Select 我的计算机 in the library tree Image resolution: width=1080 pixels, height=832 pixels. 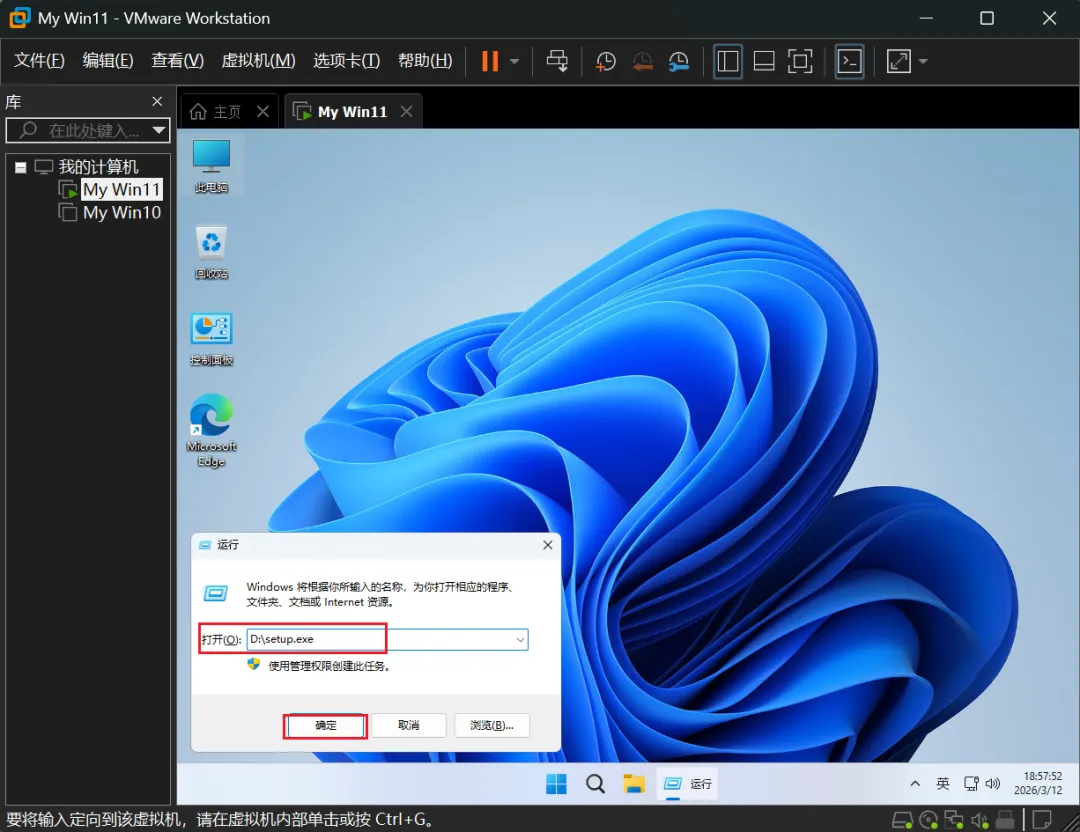[98, 167]
